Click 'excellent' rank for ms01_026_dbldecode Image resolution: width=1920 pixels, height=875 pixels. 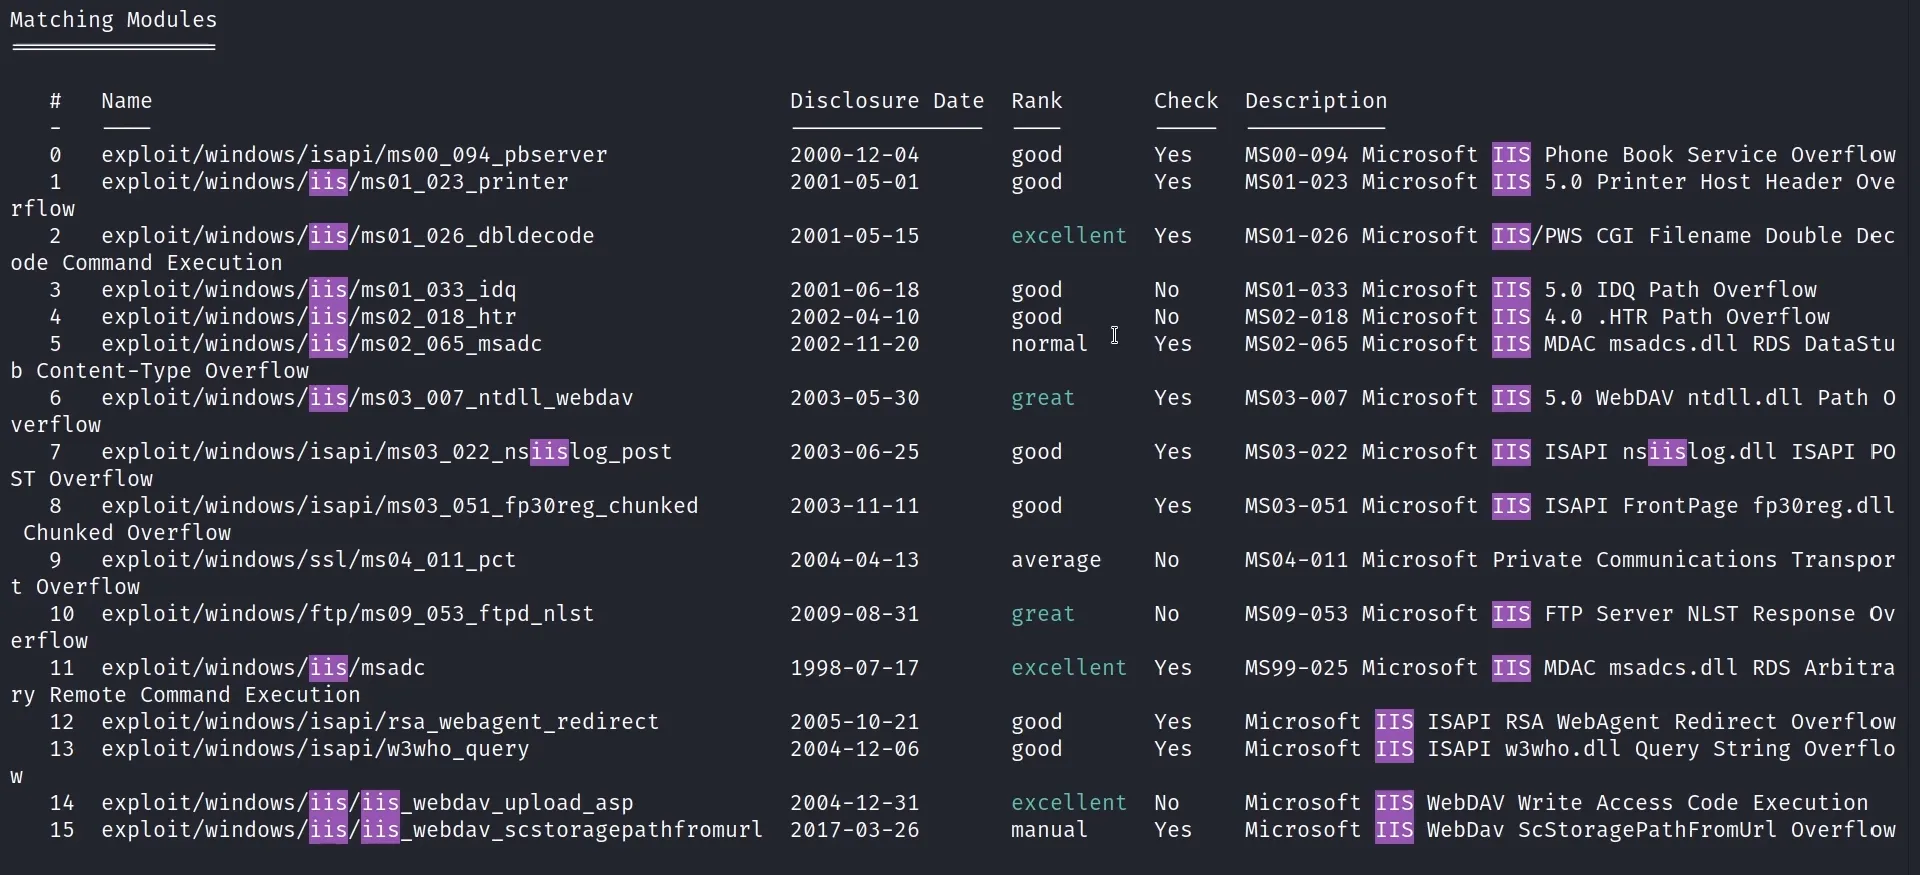pyautogui.click(x=1069, y=236)
